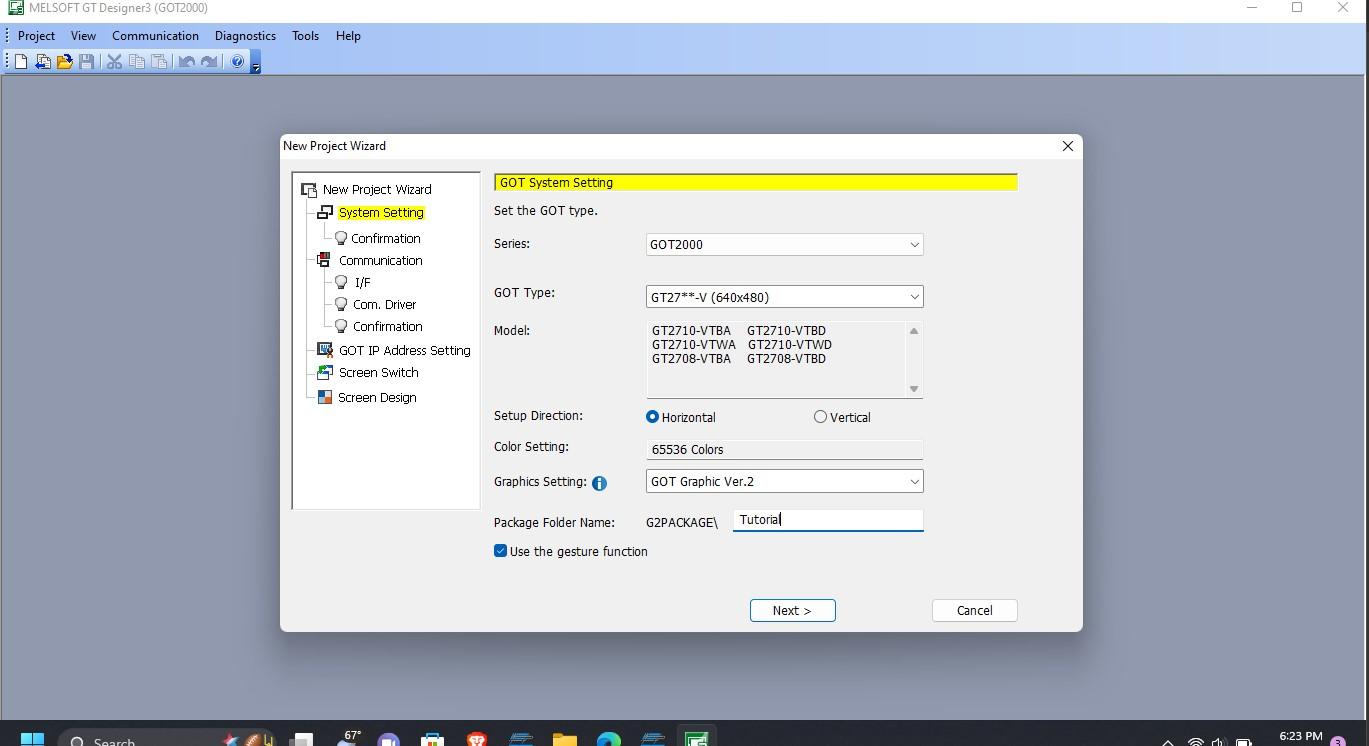Image resolution: width=1369 pixels, height=746 pixels.
Task: Click the Color Setting 65536 Colors field
Action: tap(784, 450)
